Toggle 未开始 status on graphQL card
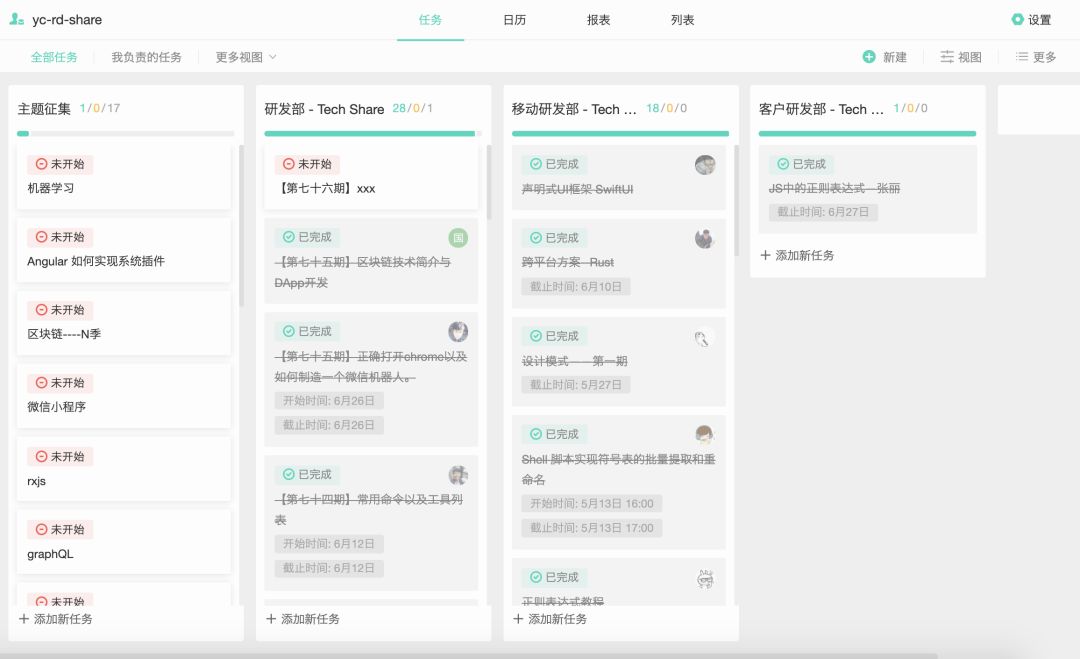The image size is (1080, 659). [60, 530]
